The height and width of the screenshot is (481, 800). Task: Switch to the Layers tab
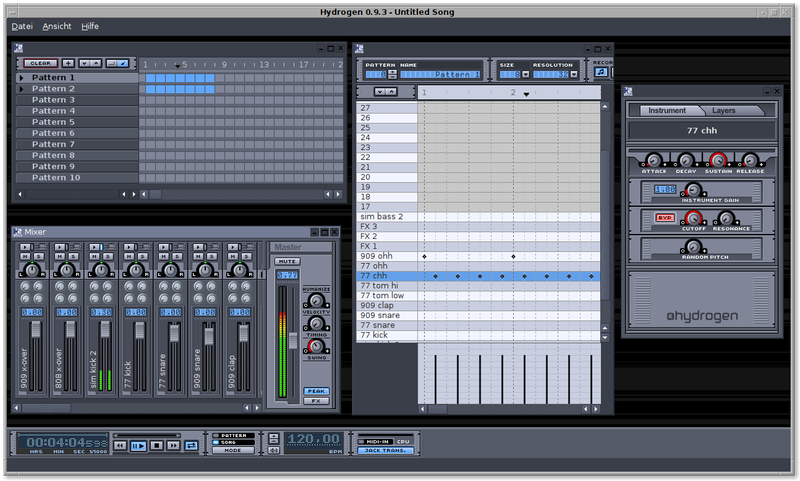[724, 111]
